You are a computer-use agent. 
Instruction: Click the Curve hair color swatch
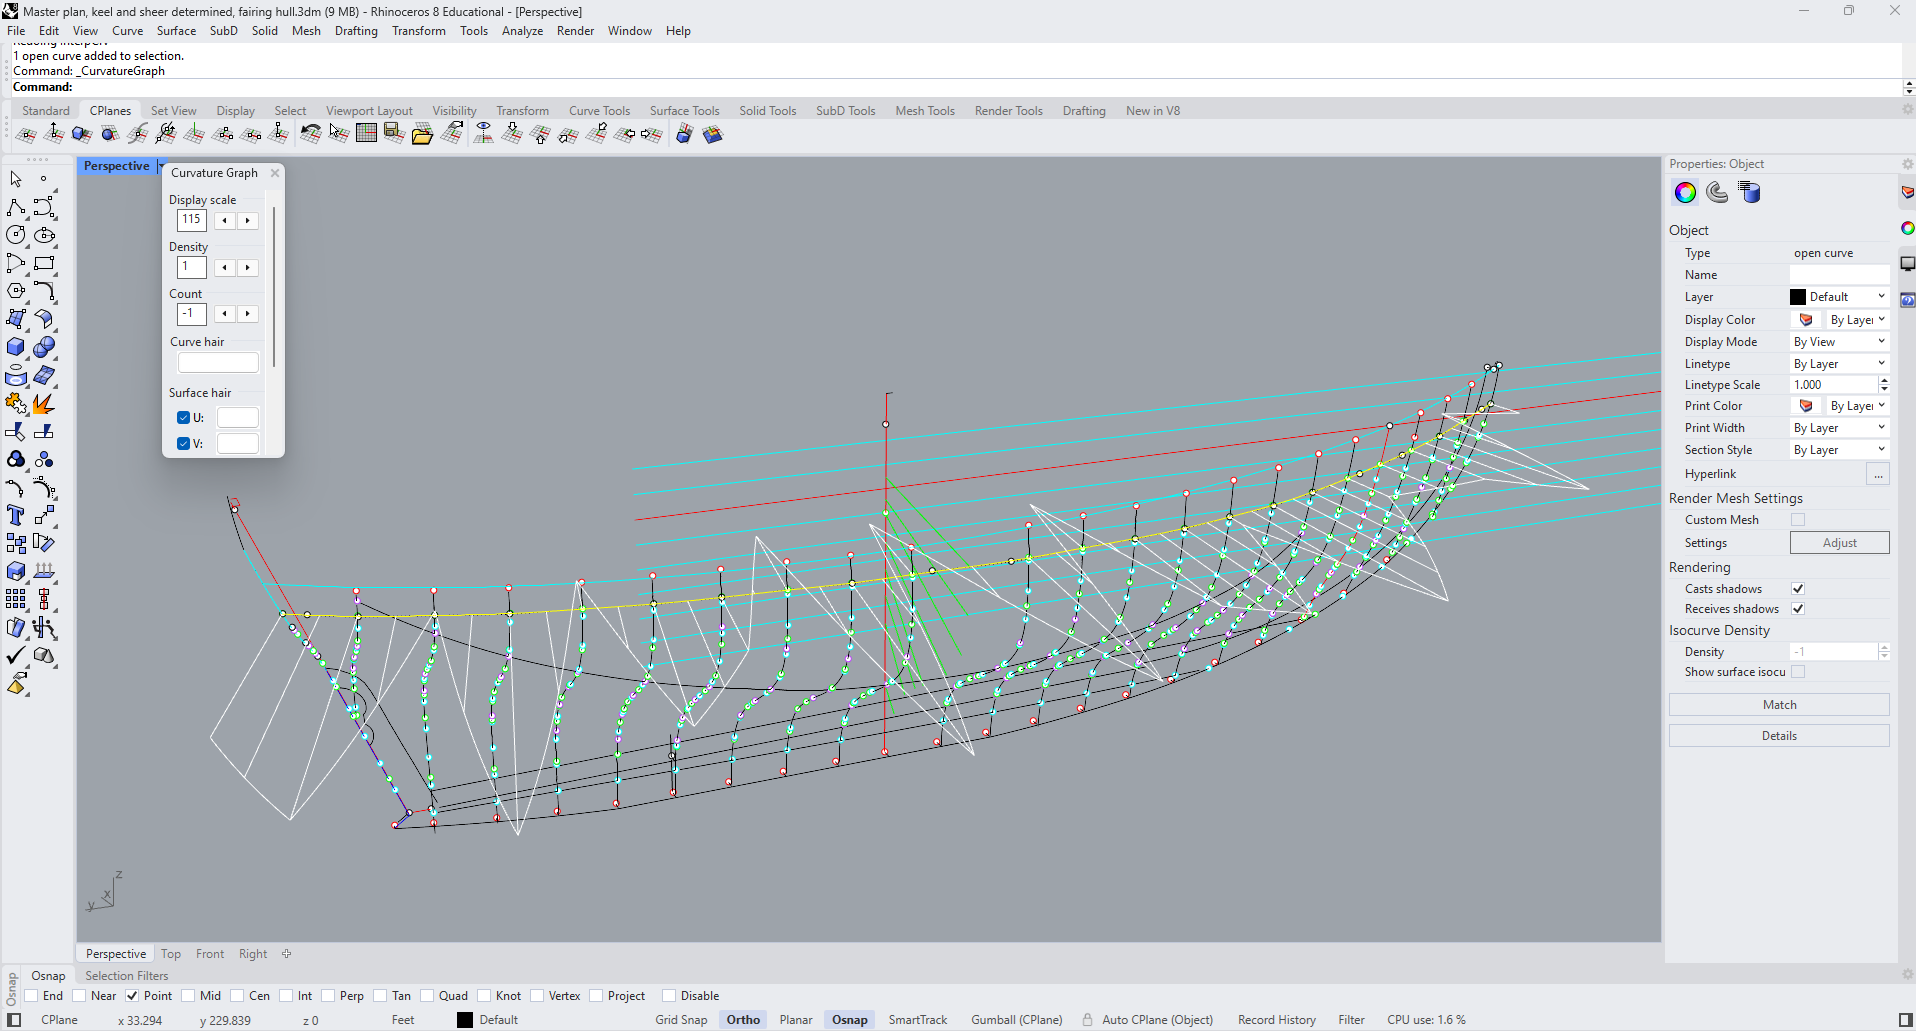click(218, 363)
